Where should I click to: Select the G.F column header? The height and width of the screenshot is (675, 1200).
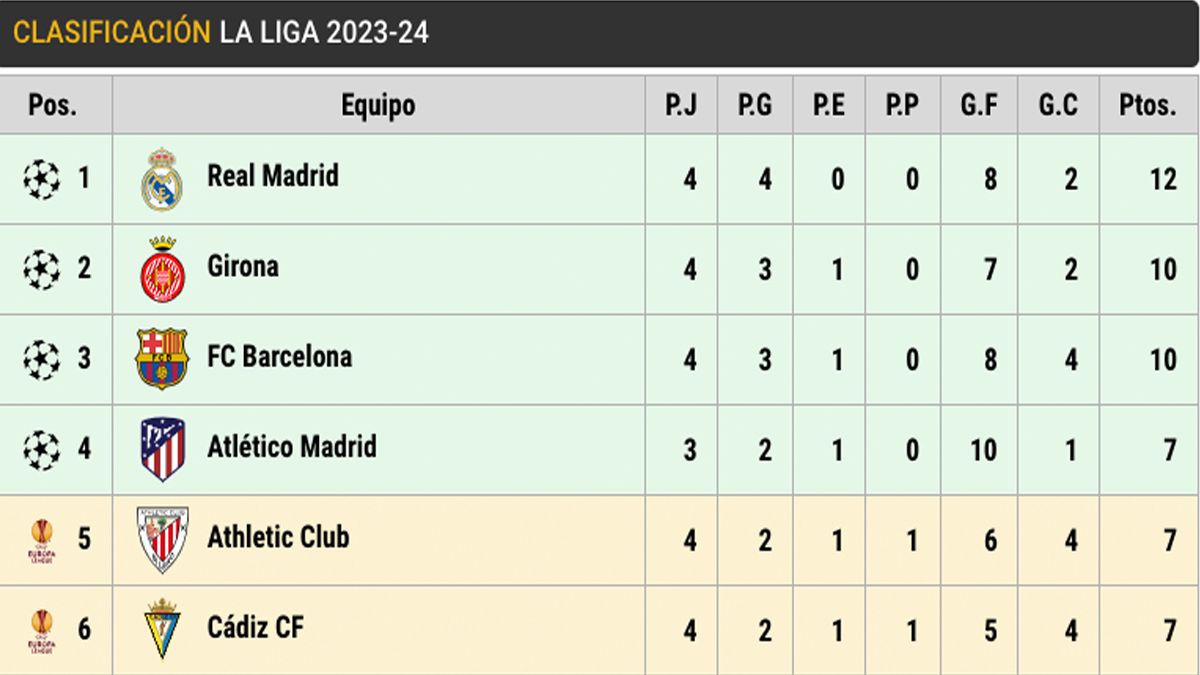click(x=979, y=105)
